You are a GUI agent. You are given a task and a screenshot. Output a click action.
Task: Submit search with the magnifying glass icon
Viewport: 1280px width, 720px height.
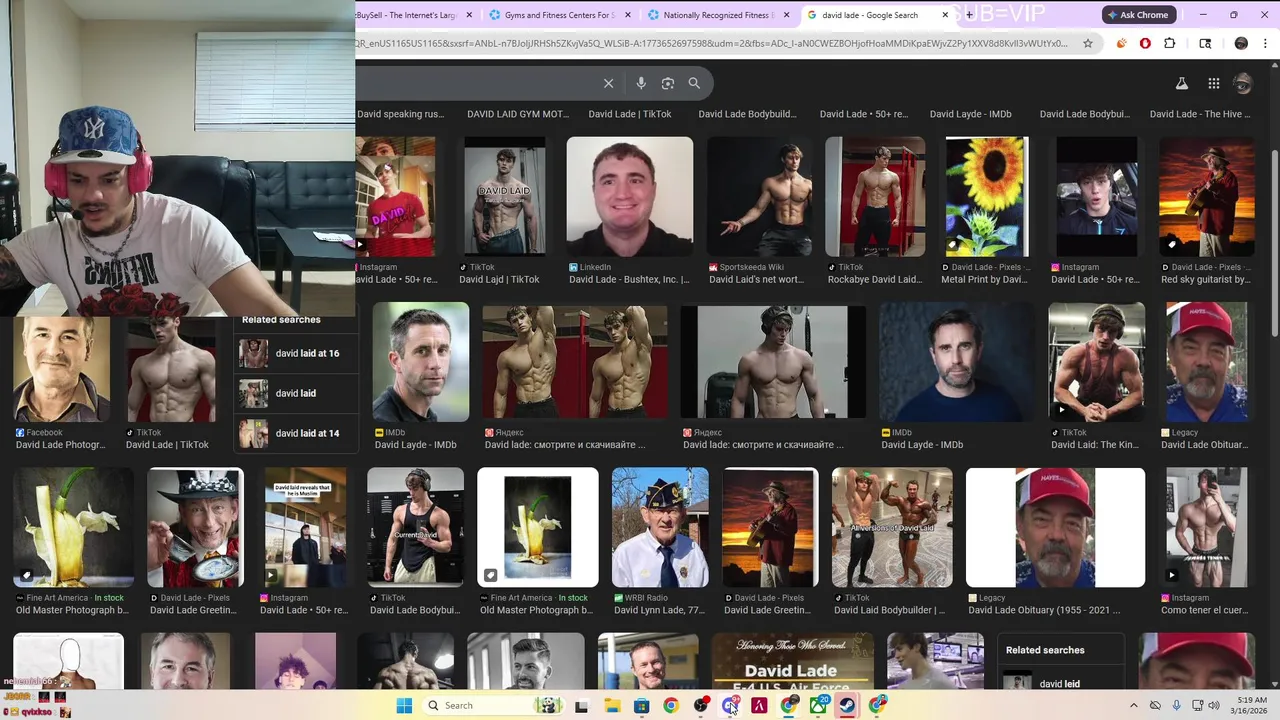pyautogui.click(x=694, y=83)
